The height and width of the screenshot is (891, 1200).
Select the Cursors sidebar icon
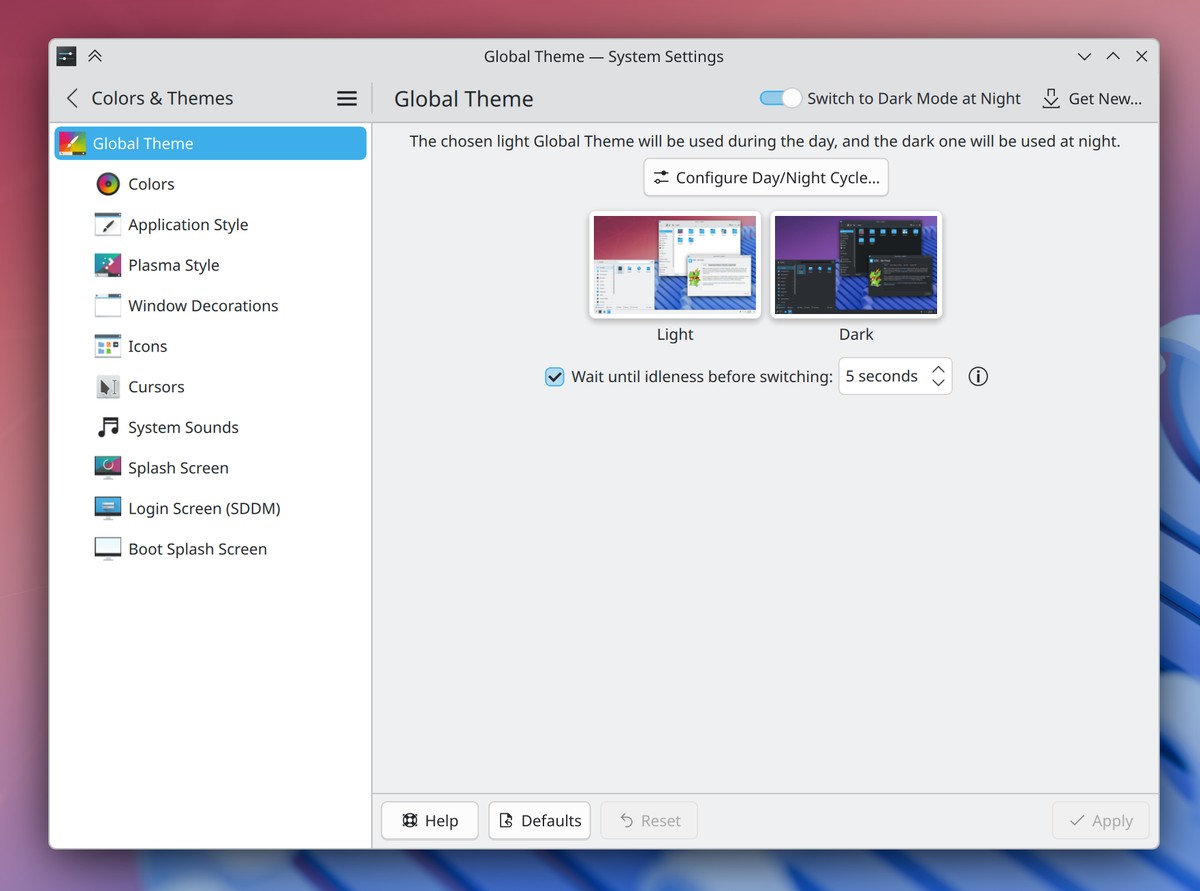coord(107,387)
